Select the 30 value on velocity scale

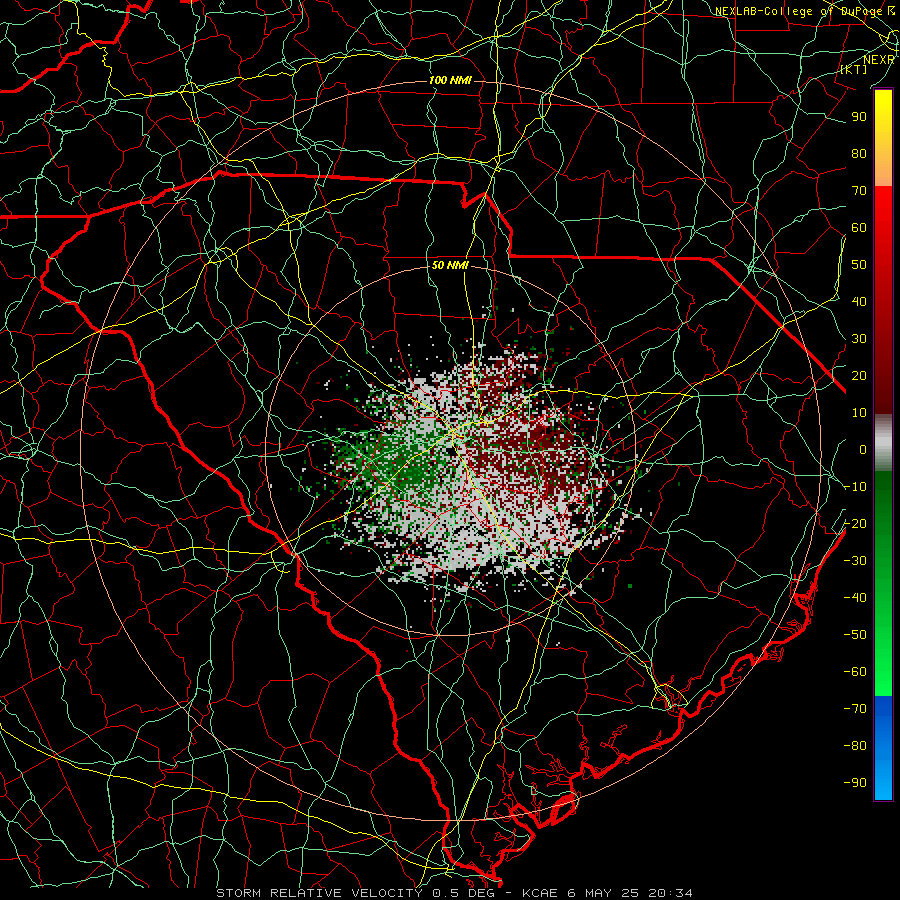pyautogui.click(x=859, y=339)
